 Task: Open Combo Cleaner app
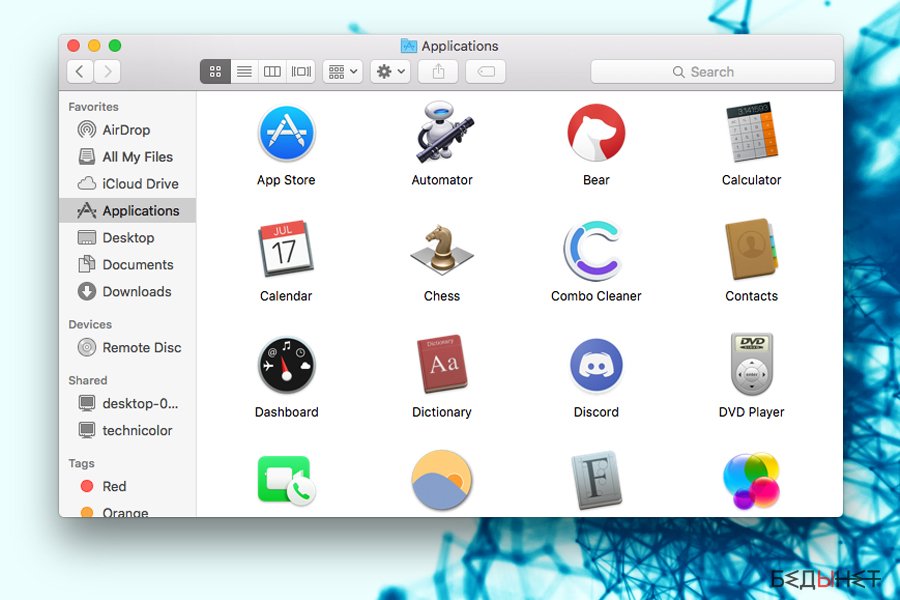[594, 250]
